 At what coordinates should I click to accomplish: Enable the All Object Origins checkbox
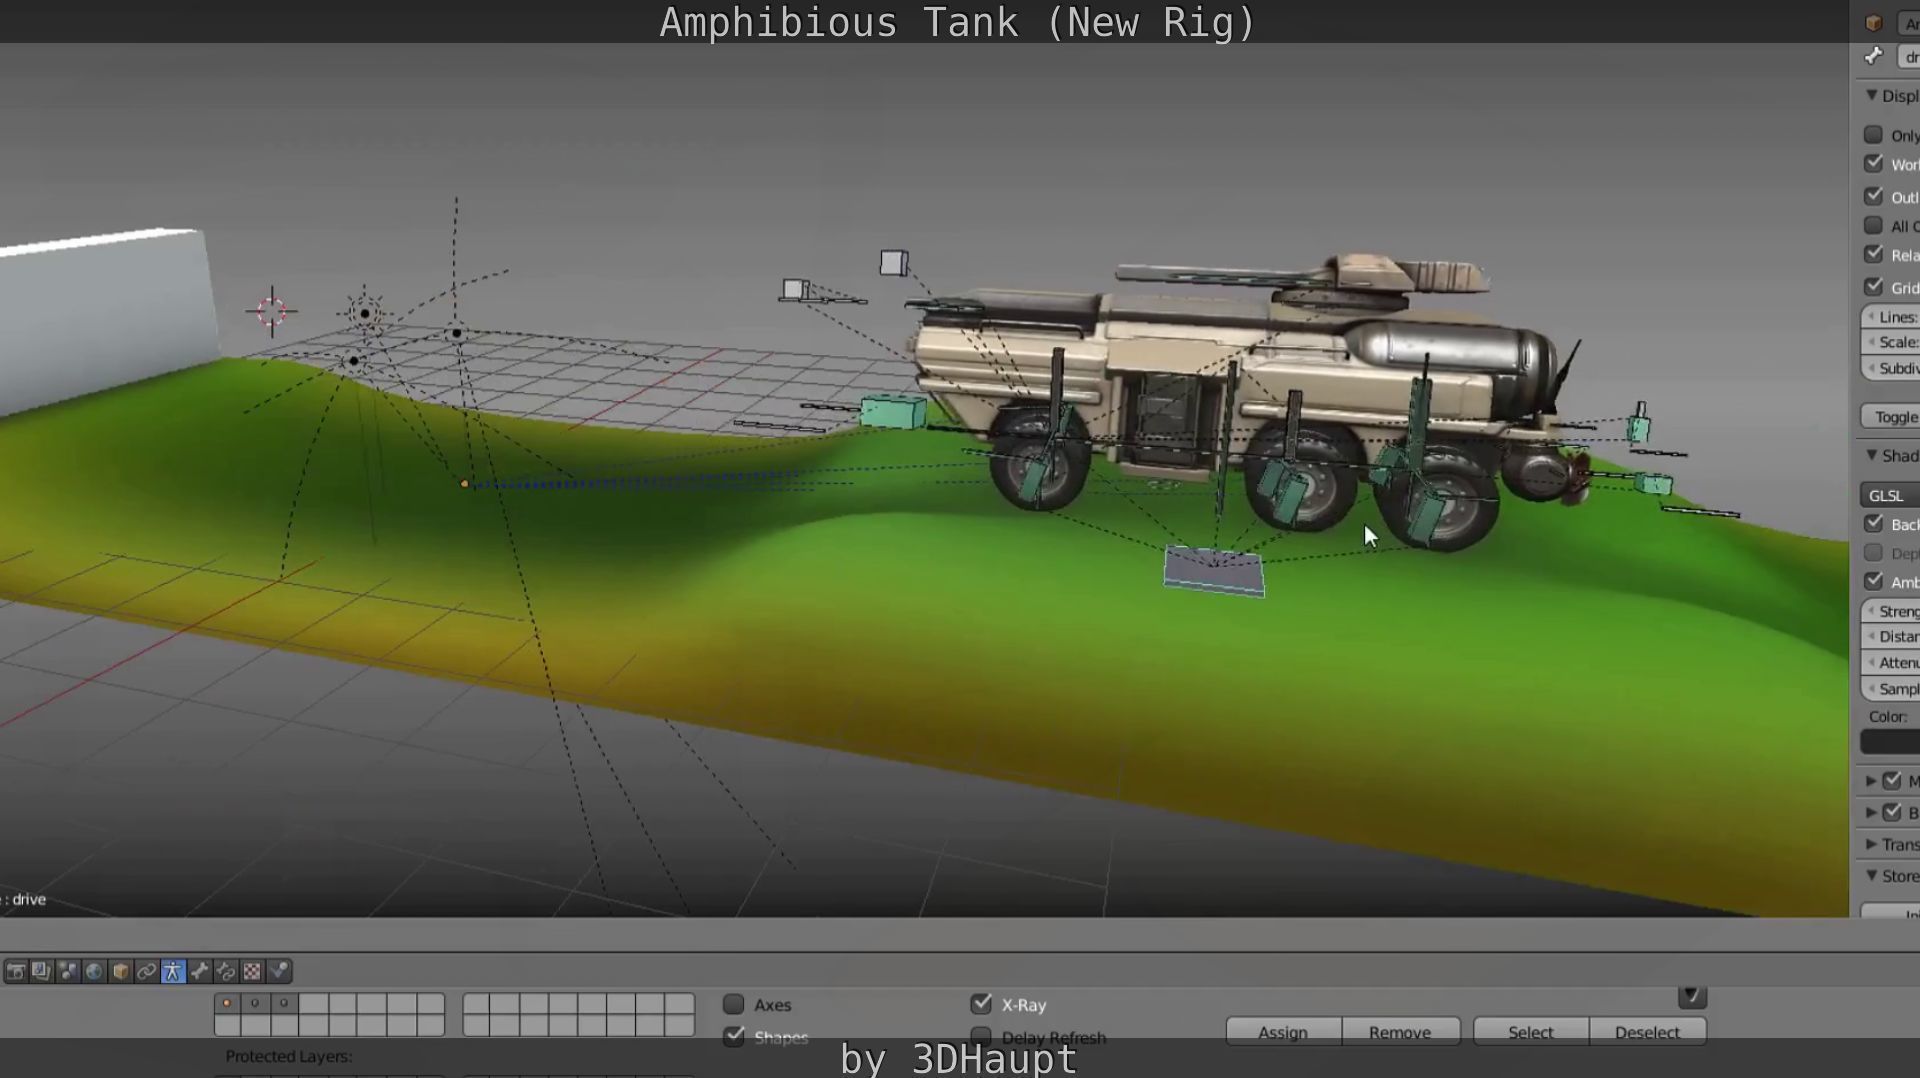(x=1874, y=226)
